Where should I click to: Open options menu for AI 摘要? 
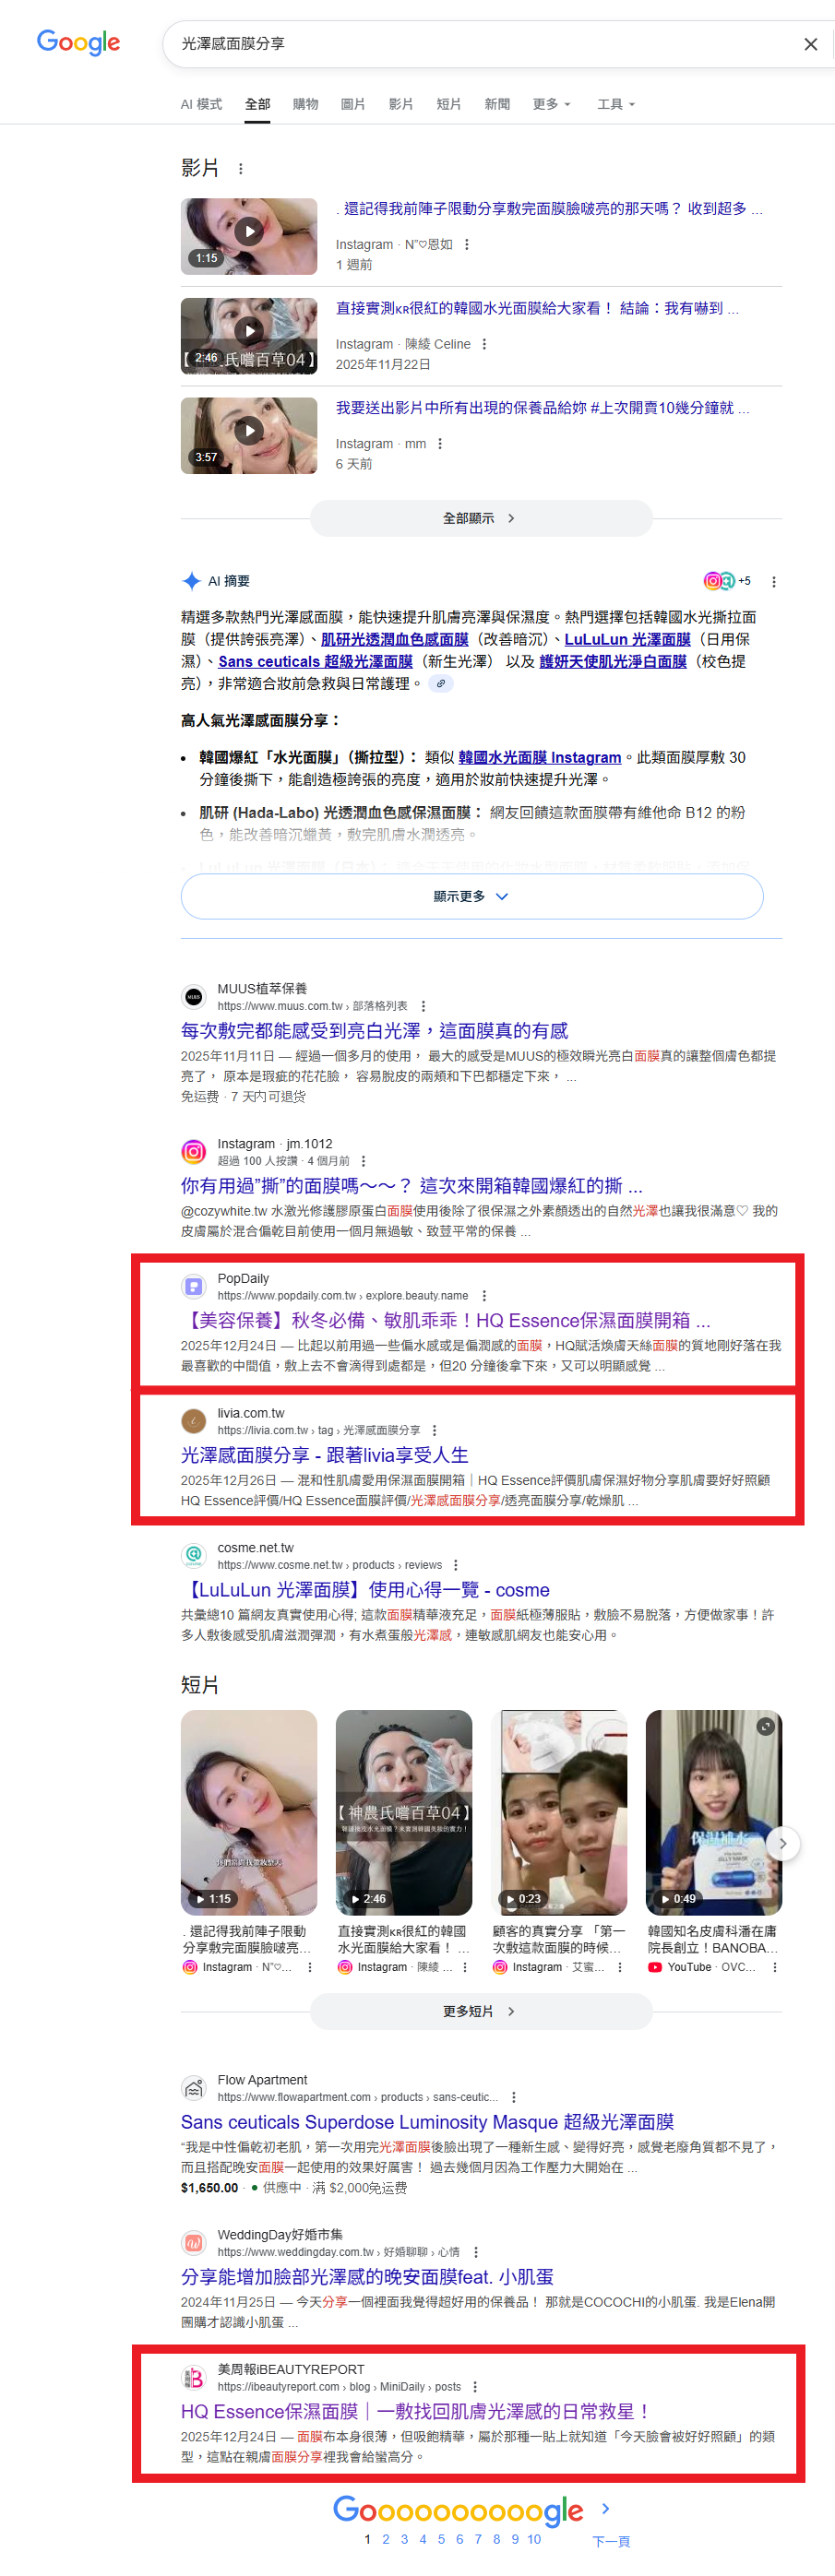(773, 581)
